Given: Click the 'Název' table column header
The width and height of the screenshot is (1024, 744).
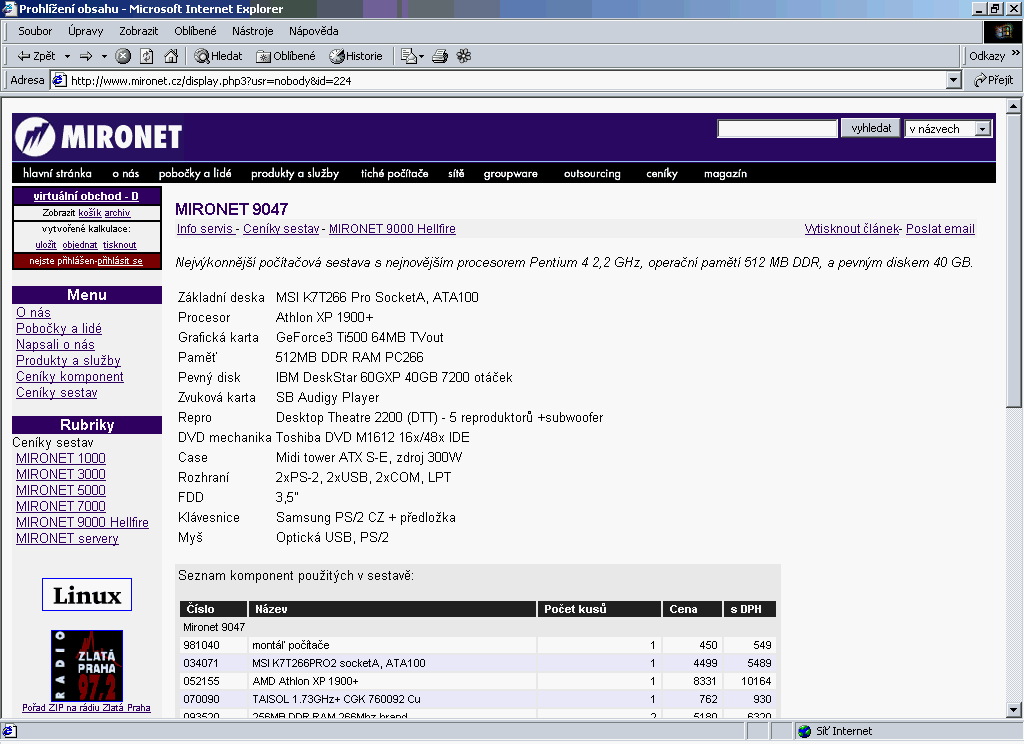Looking at the screenshot, I should coord(392,609).
